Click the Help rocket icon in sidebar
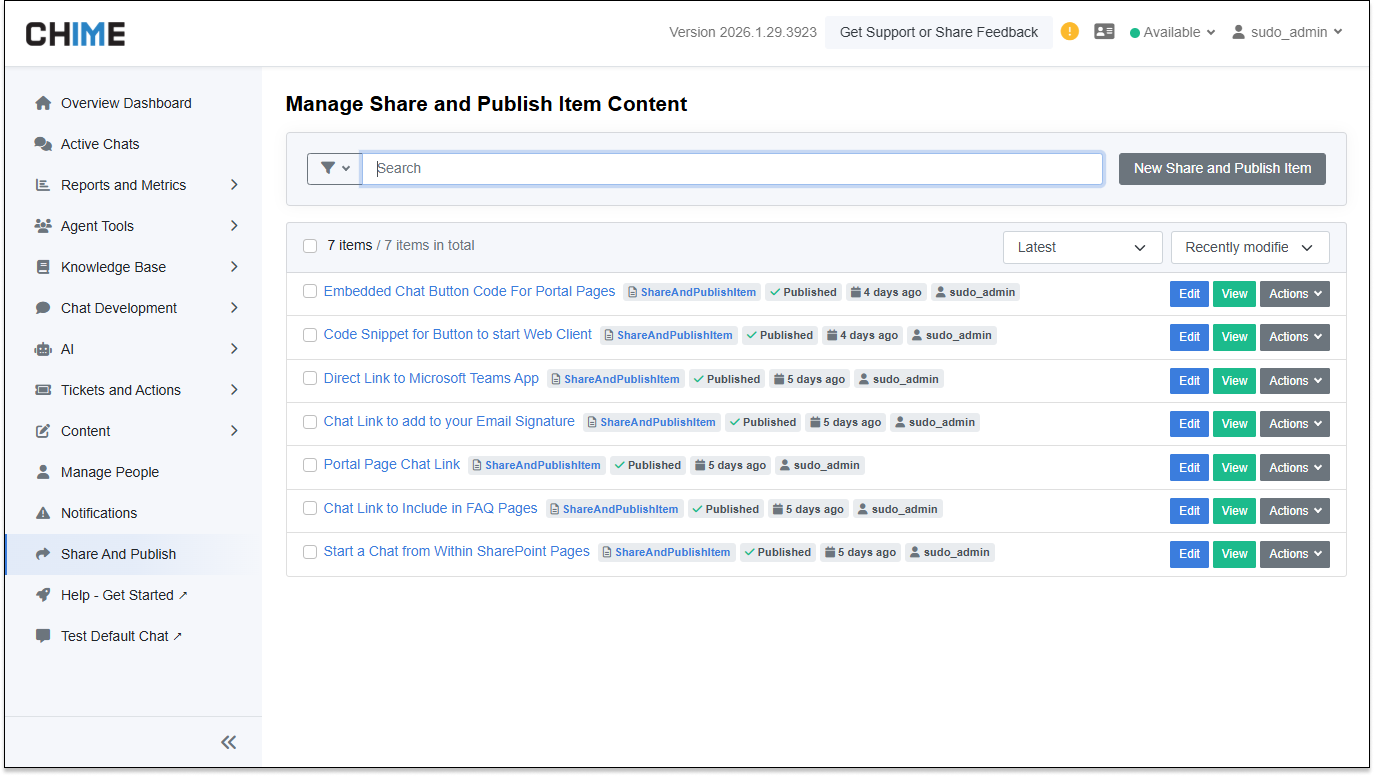The image size is (1374, 776). coord(43,595)
